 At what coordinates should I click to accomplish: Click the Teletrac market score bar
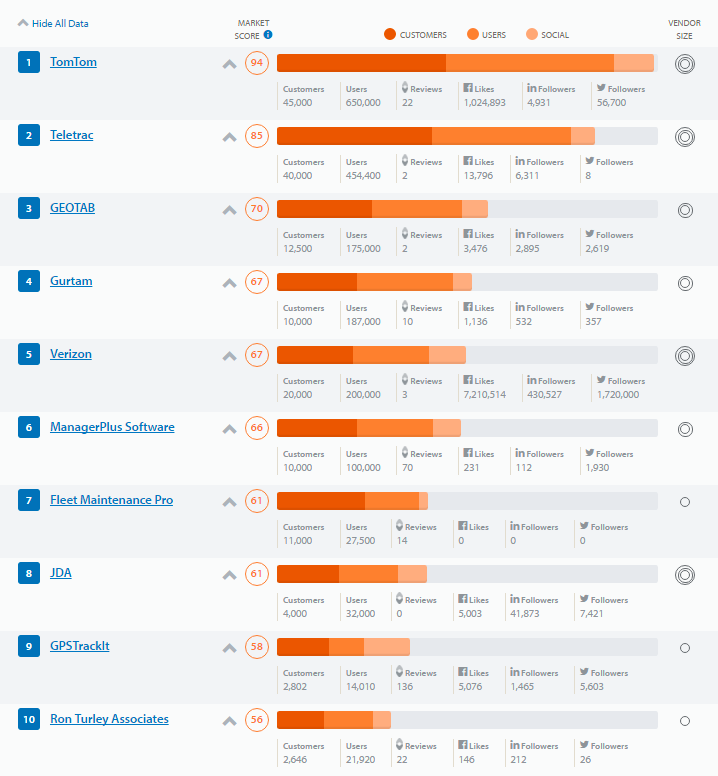pyautogui.click(x=467, y=137)
